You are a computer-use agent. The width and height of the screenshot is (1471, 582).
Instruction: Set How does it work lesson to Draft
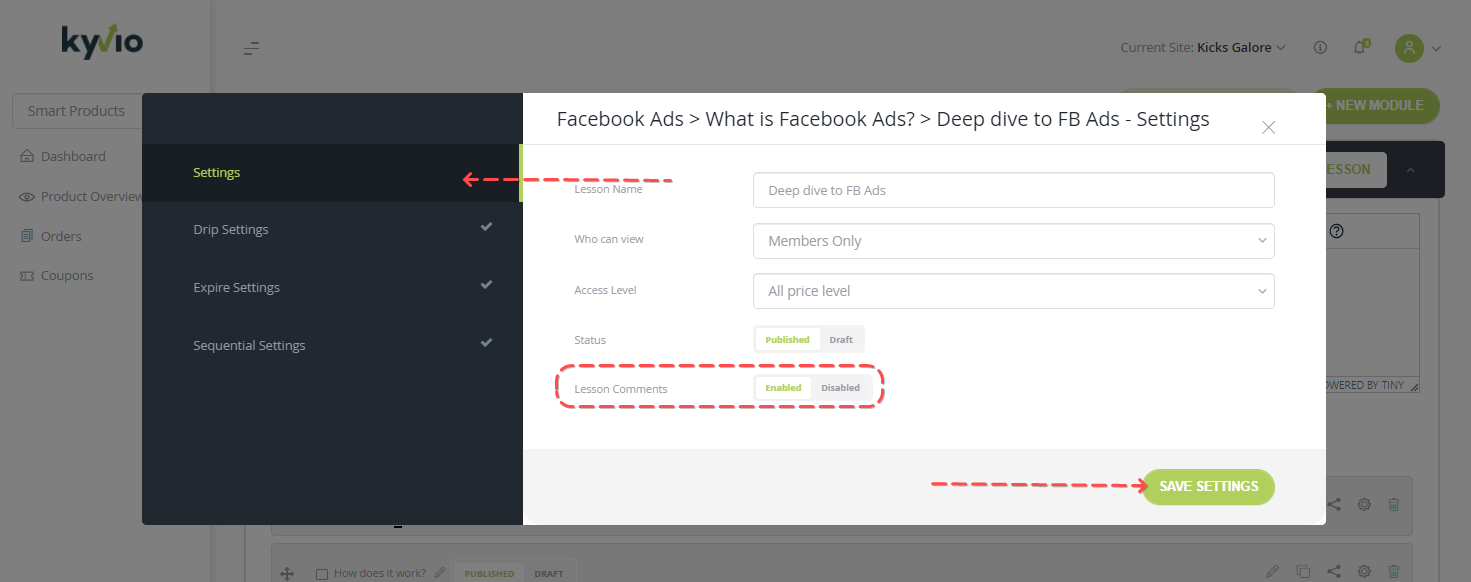[548, 574]
